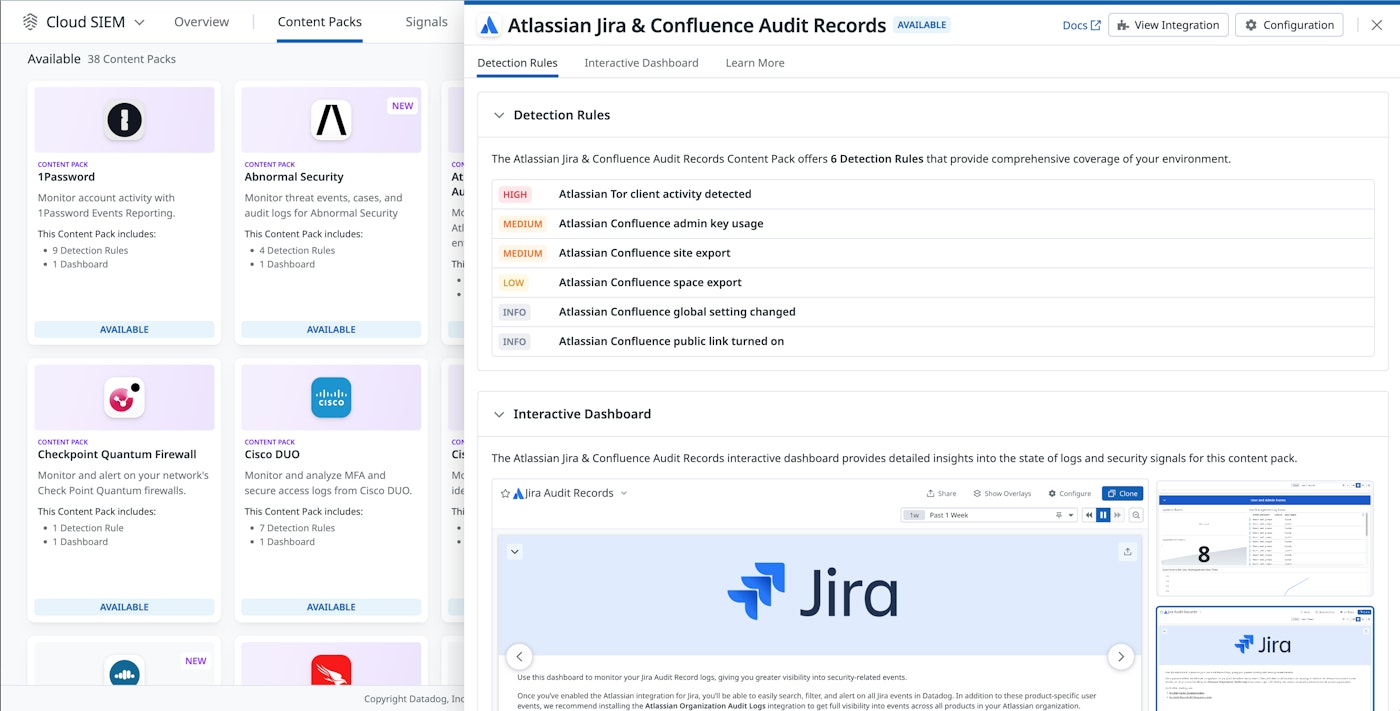Click the rewind time control

[1089, 515]
